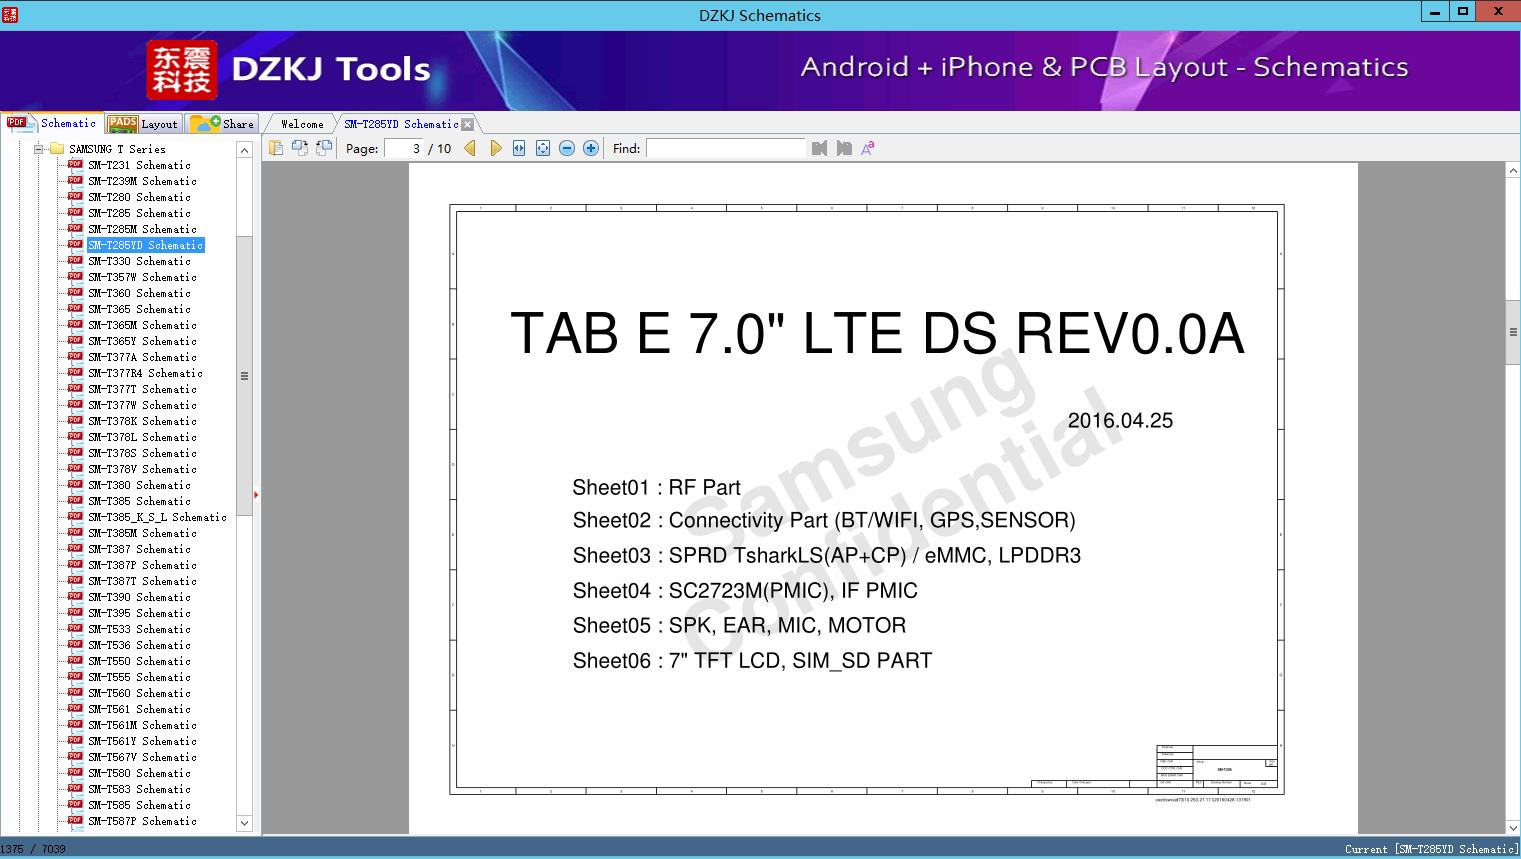Click the highlighted SM-T285YD Schematic item
1521x859 pixels.
[145, 245]
